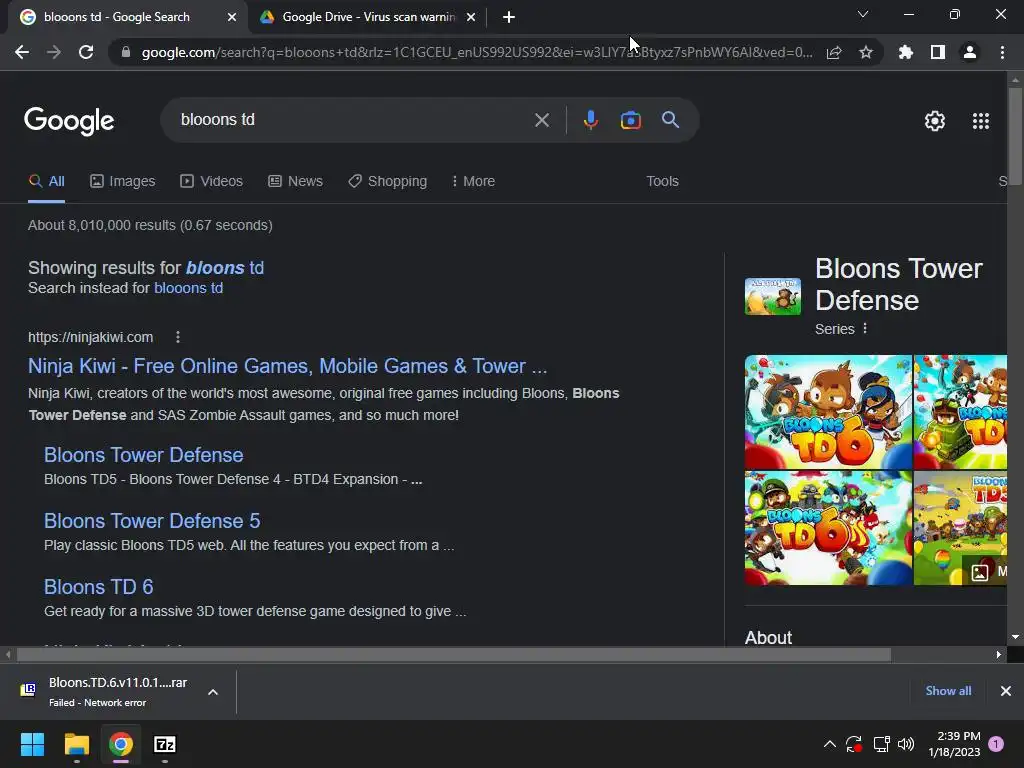This screenshot has height=768, width=1024.
Task: Start voice search with microphone
Action: 591,120
